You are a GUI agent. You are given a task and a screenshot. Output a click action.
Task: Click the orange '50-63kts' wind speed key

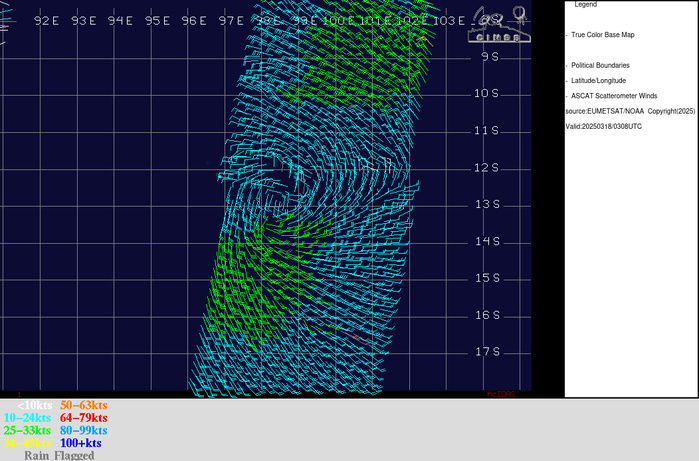84,405
